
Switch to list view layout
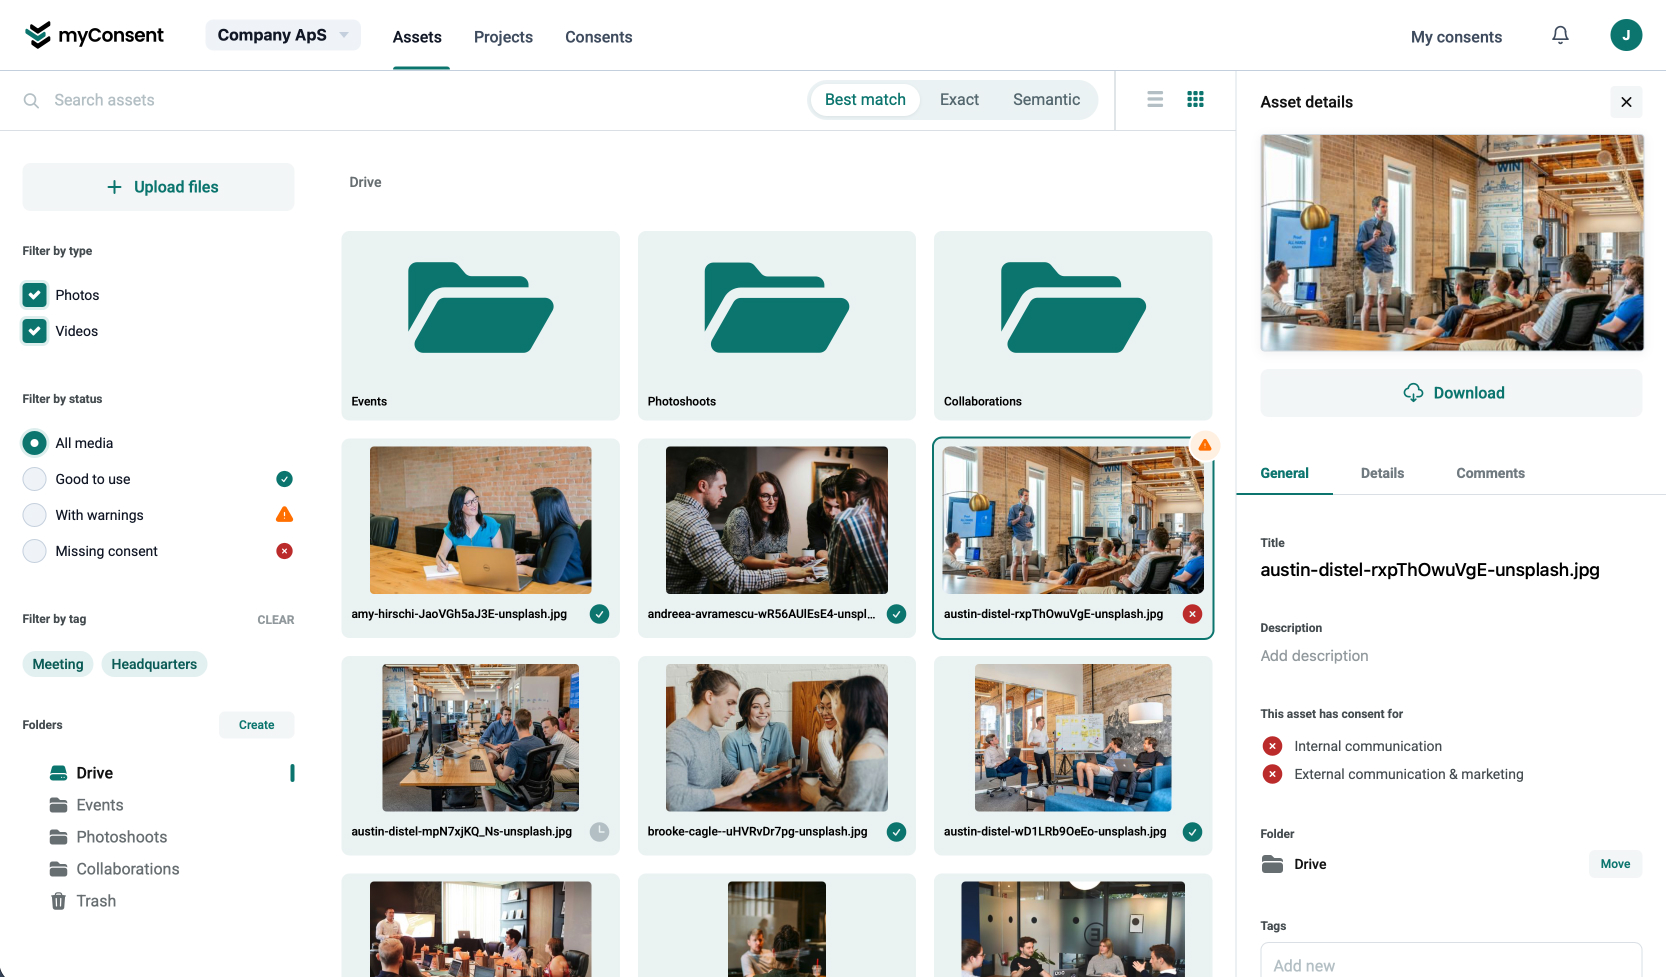point(1155,99)
